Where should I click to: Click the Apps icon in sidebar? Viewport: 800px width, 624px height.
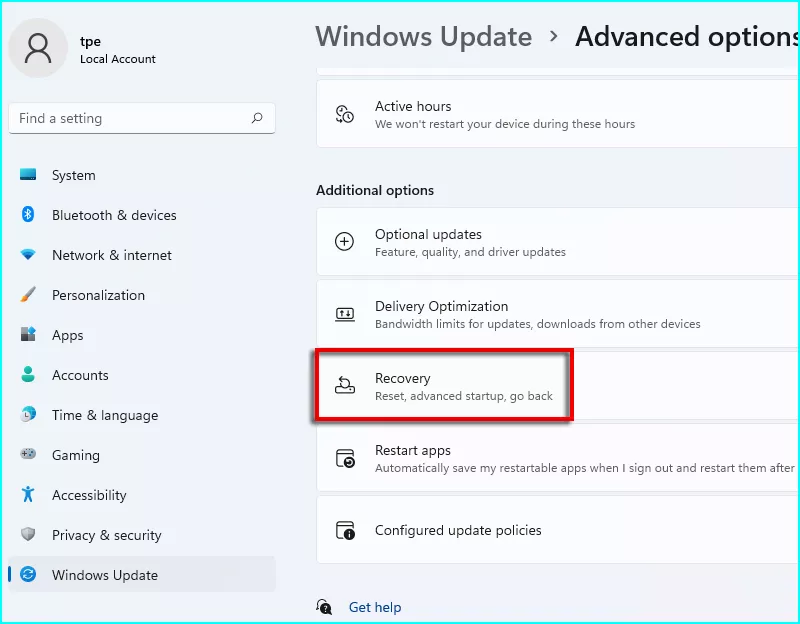28,334
